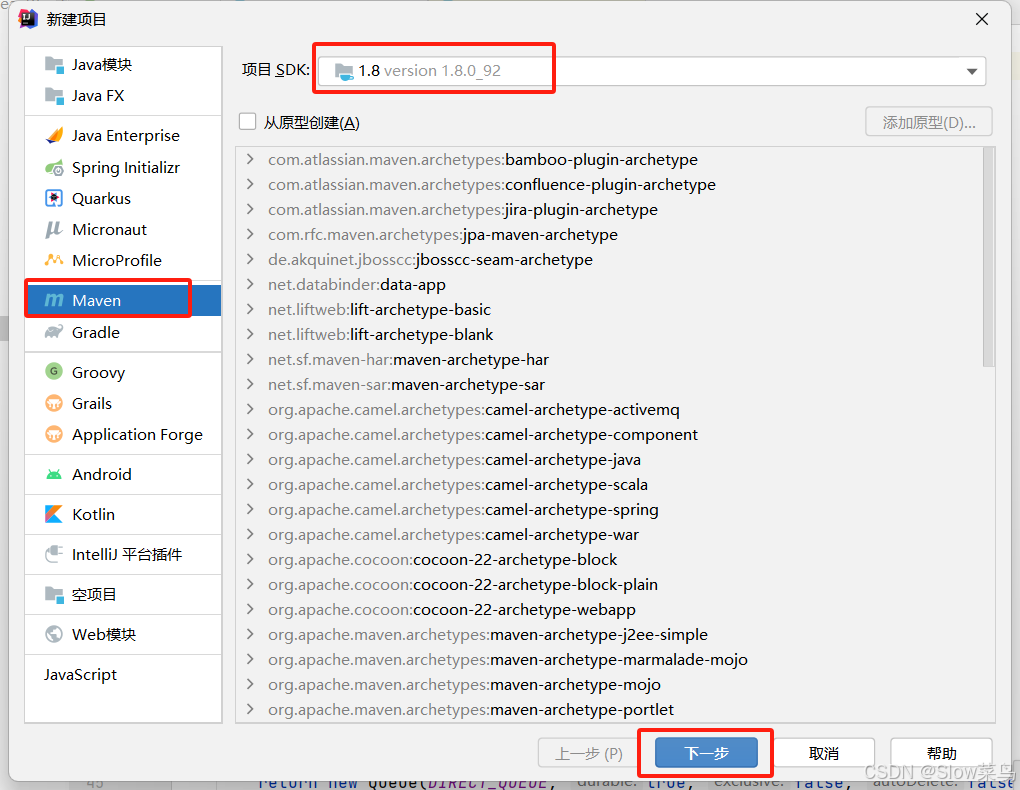The width and height of the screenshot is (1020, 790).
Task: Click the Spring Initializr leaf icon
Action: pos(54,168)
